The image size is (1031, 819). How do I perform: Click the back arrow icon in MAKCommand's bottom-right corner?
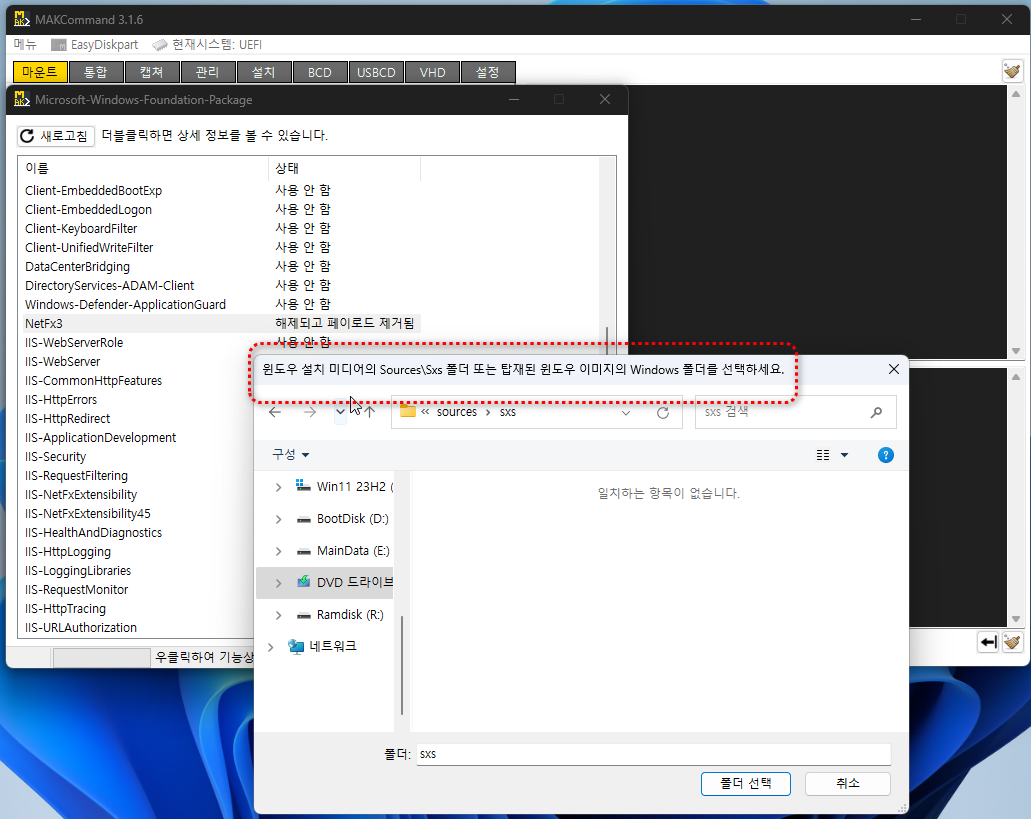tap(988, 642)
